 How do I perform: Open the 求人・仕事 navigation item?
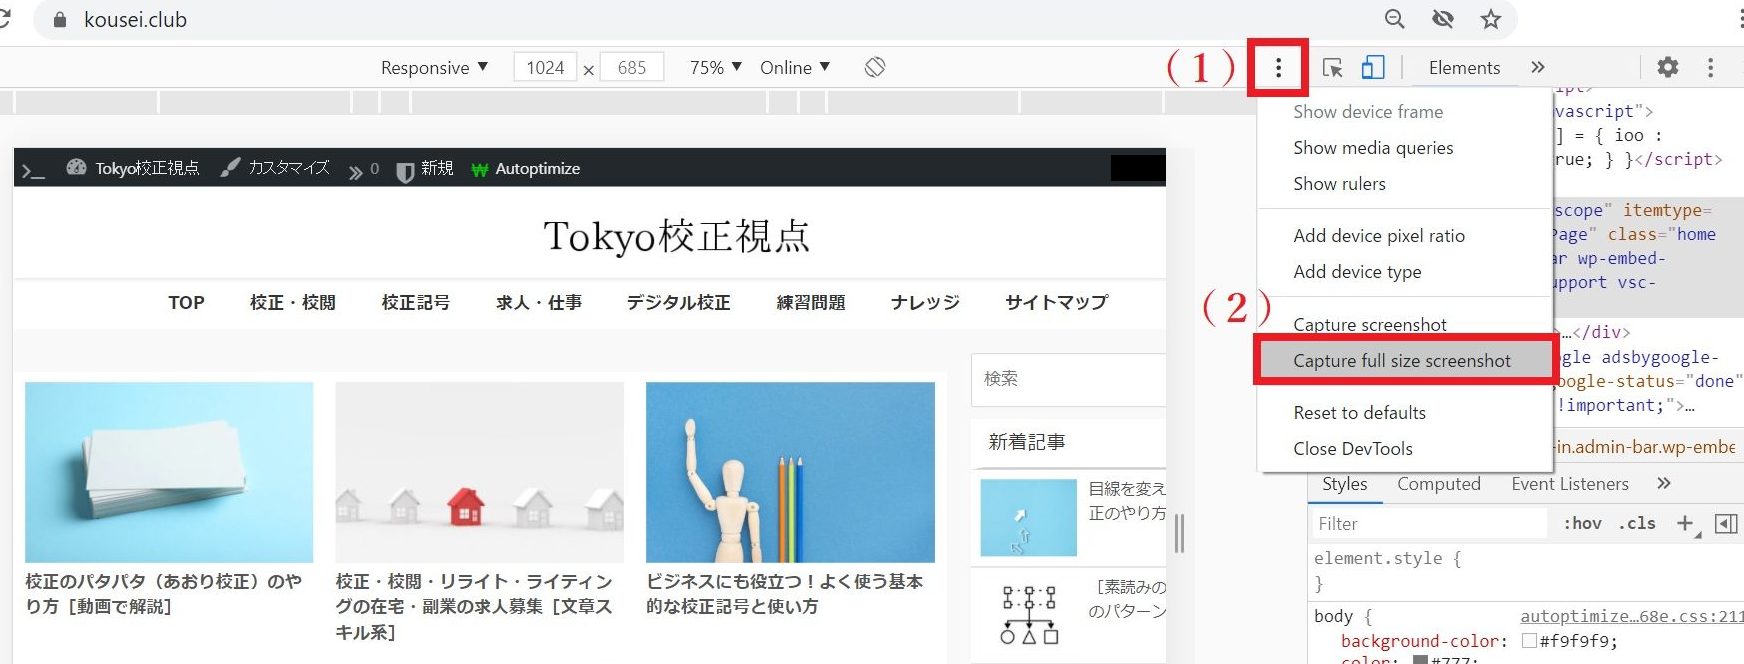click(x=538, y=302)
